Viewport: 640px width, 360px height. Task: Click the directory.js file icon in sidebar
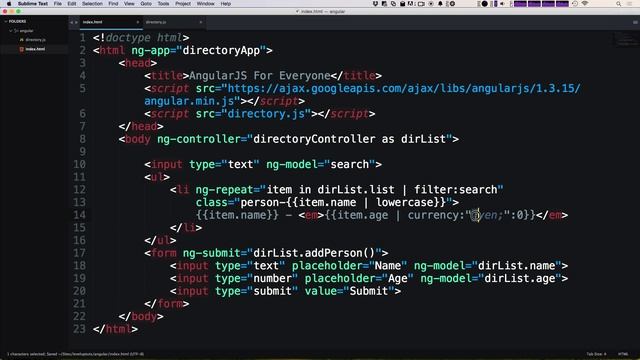[x=22, y=40]
